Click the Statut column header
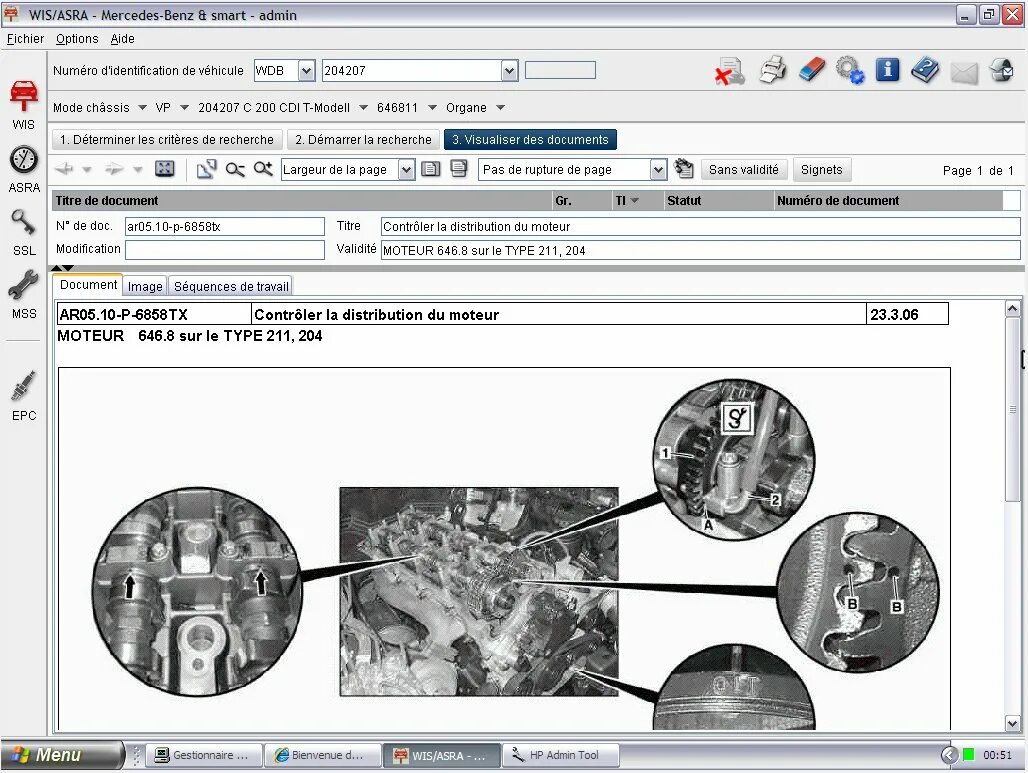The width and height of the screenshot is (1028, 773). click(719, 201)
